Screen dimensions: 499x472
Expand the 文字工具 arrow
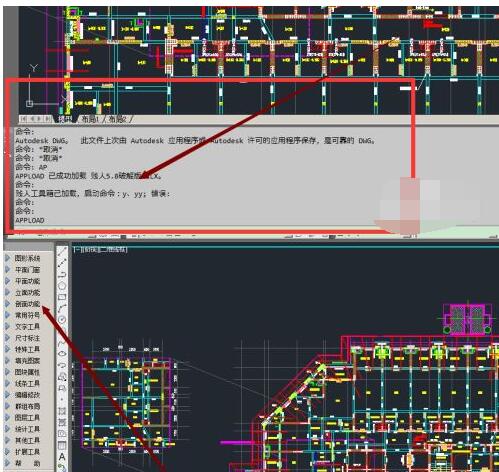click(x=8, y=326)
